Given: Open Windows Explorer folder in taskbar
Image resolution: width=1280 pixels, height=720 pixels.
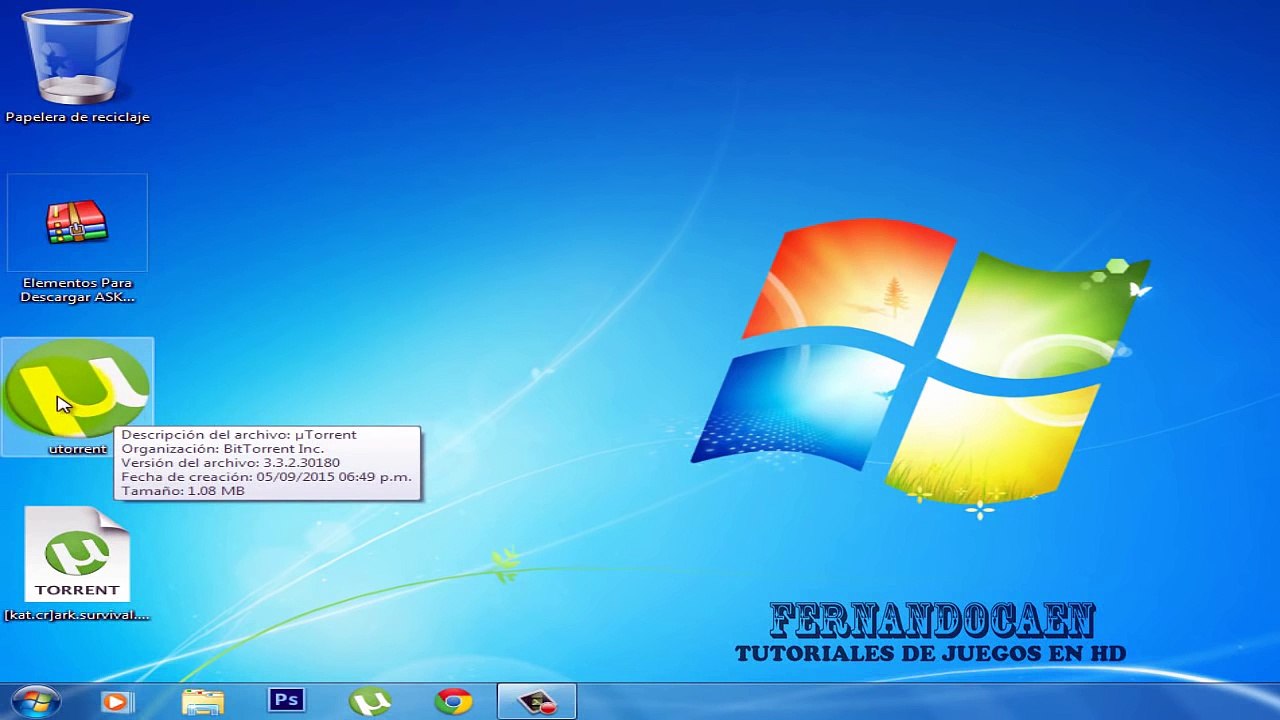Looking at the screenshot, I should tap(203, 702).
